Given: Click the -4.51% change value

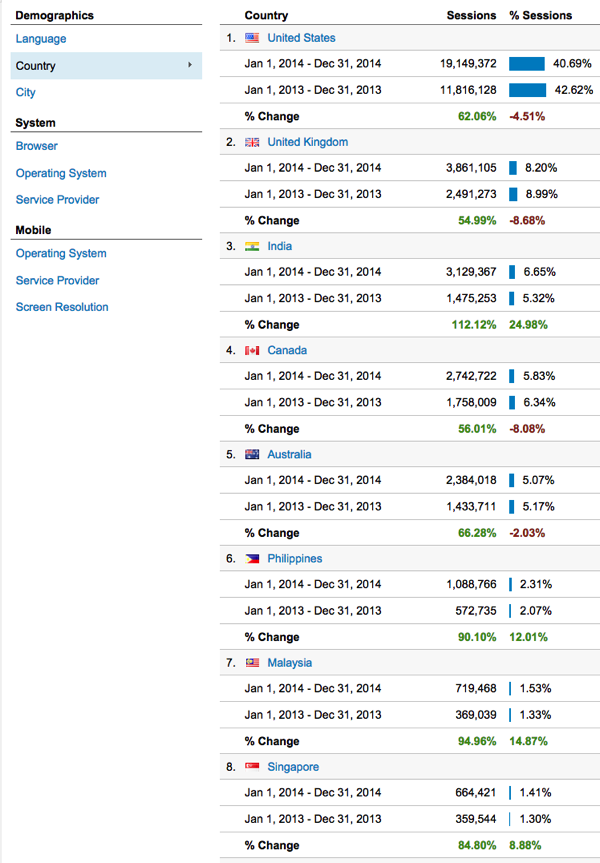Looking at the screenshot, I should pyautogui.click(x=527, y=117).
